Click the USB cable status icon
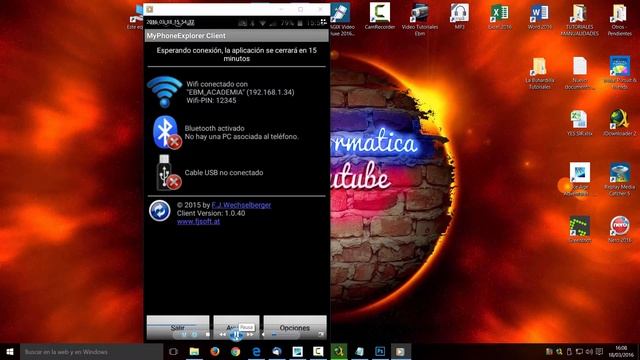Viewport: 640px width, 360px height. (168, 173)
